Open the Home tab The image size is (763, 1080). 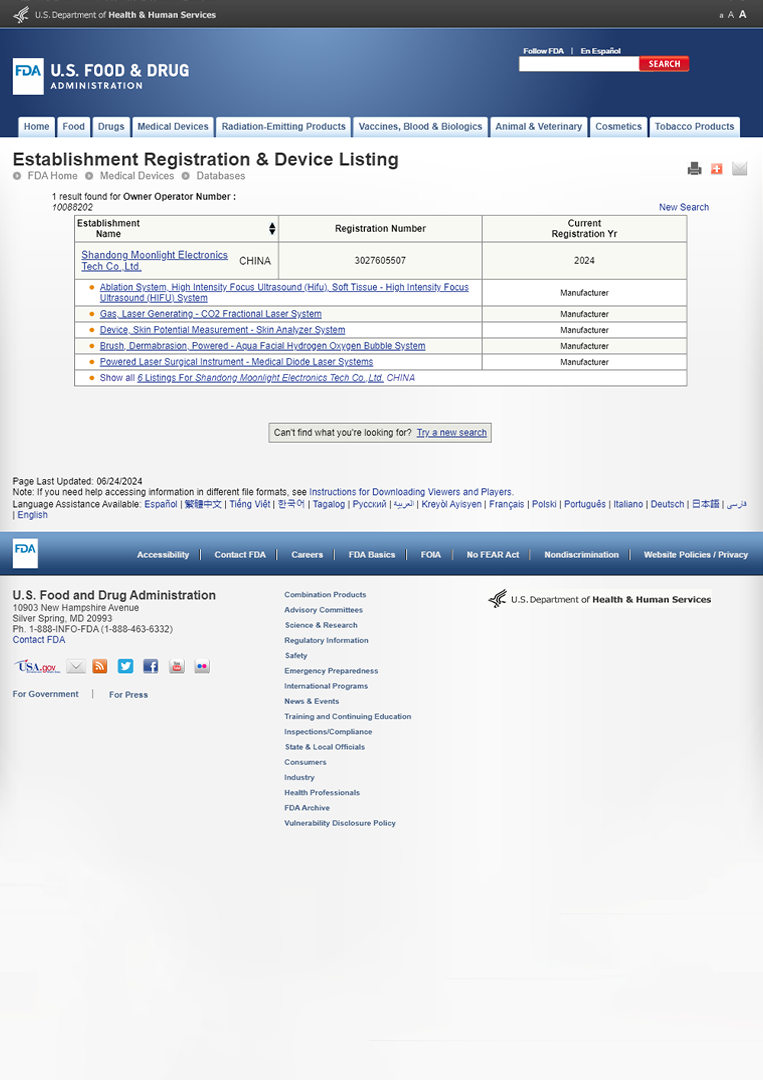(36, 127)
